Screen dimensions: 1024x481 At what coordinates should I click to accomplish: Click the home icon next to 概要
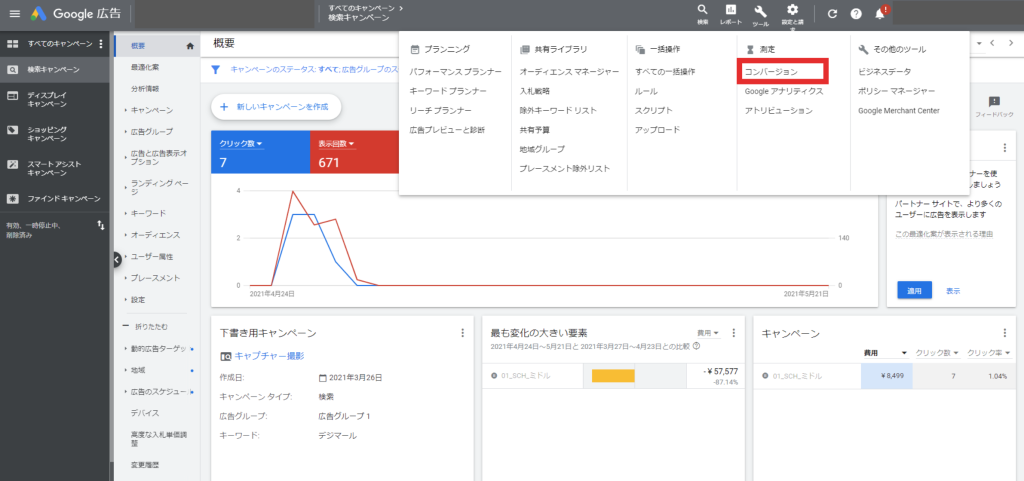point(191,46)
